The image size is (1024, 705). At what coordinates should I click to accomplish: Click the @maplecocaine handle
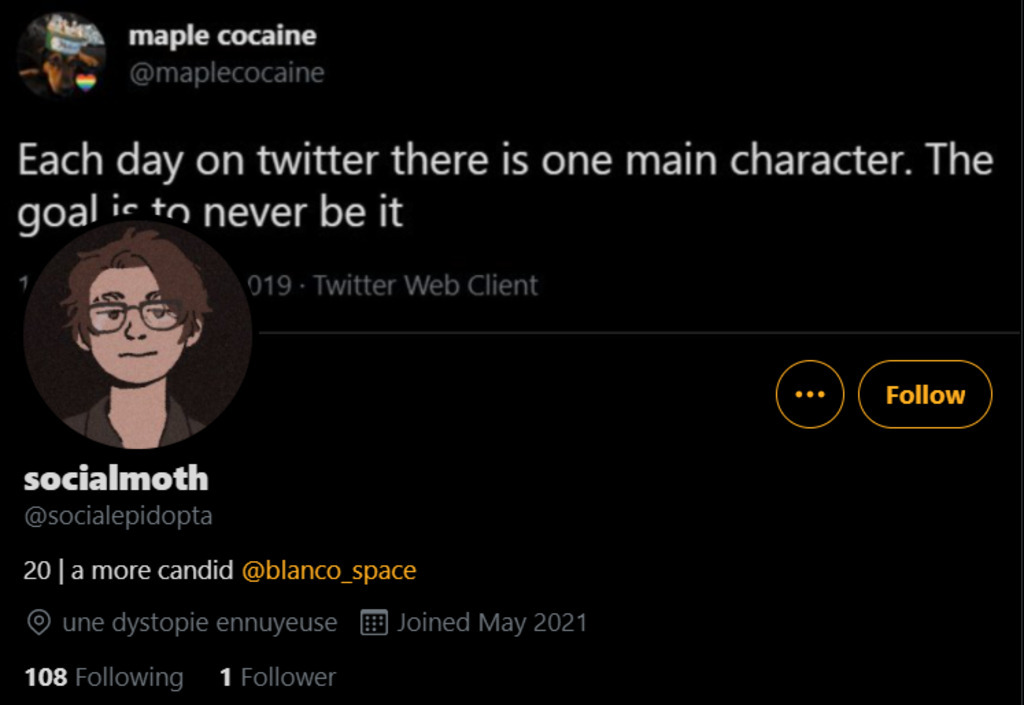tap(226, 73)
